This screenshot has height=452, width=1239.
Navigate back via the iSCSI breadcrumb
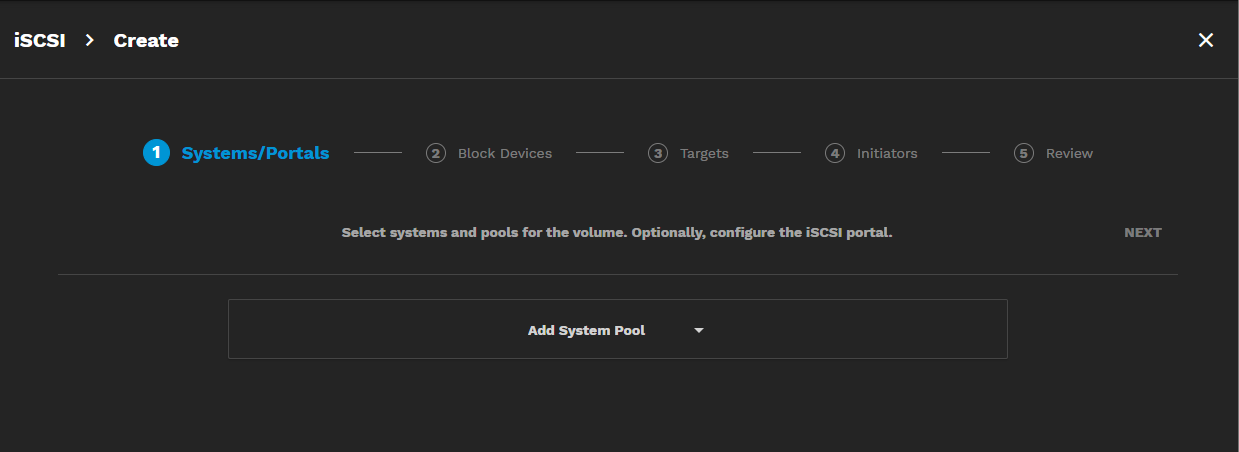(39, 40)
